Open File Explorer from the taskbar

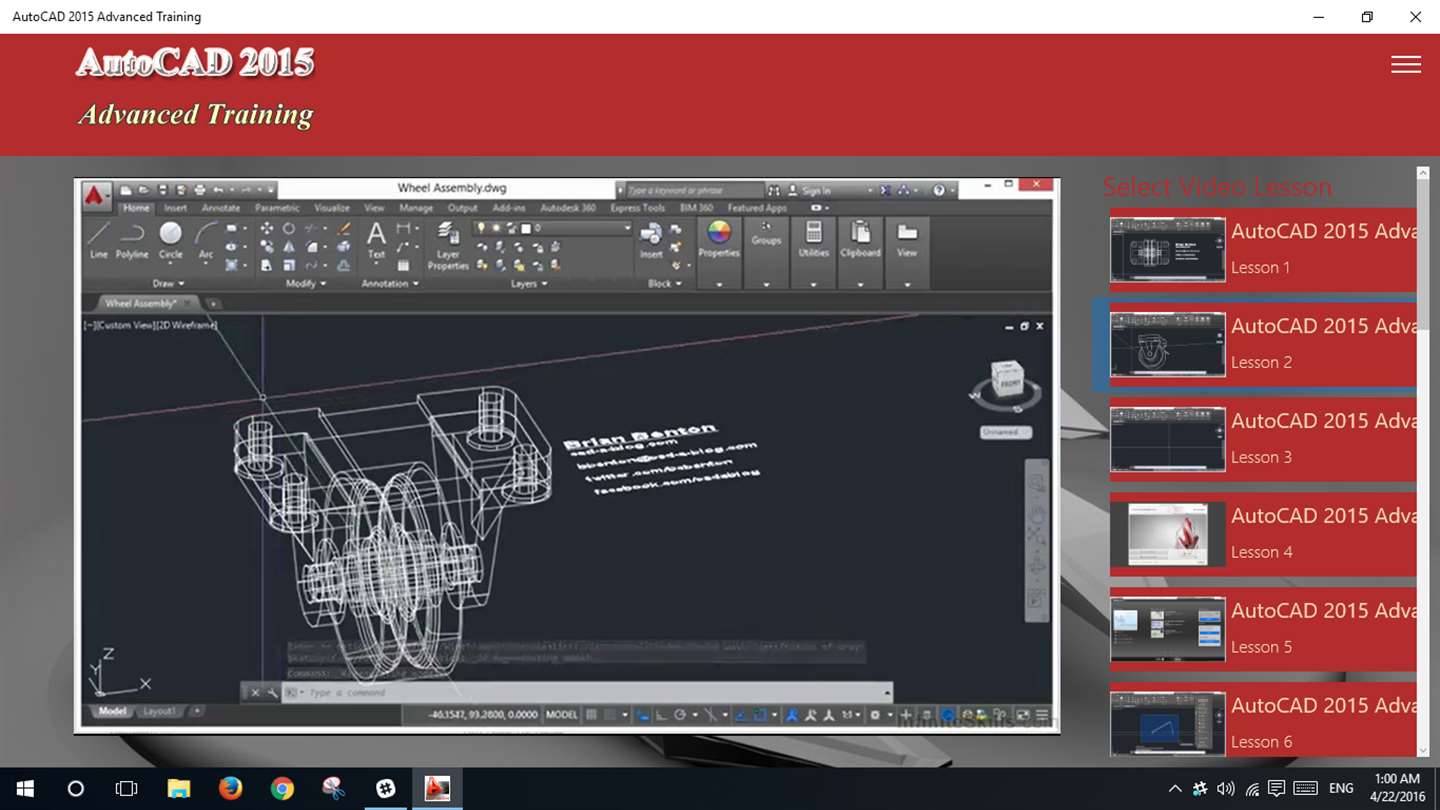(x=178, y=789)
